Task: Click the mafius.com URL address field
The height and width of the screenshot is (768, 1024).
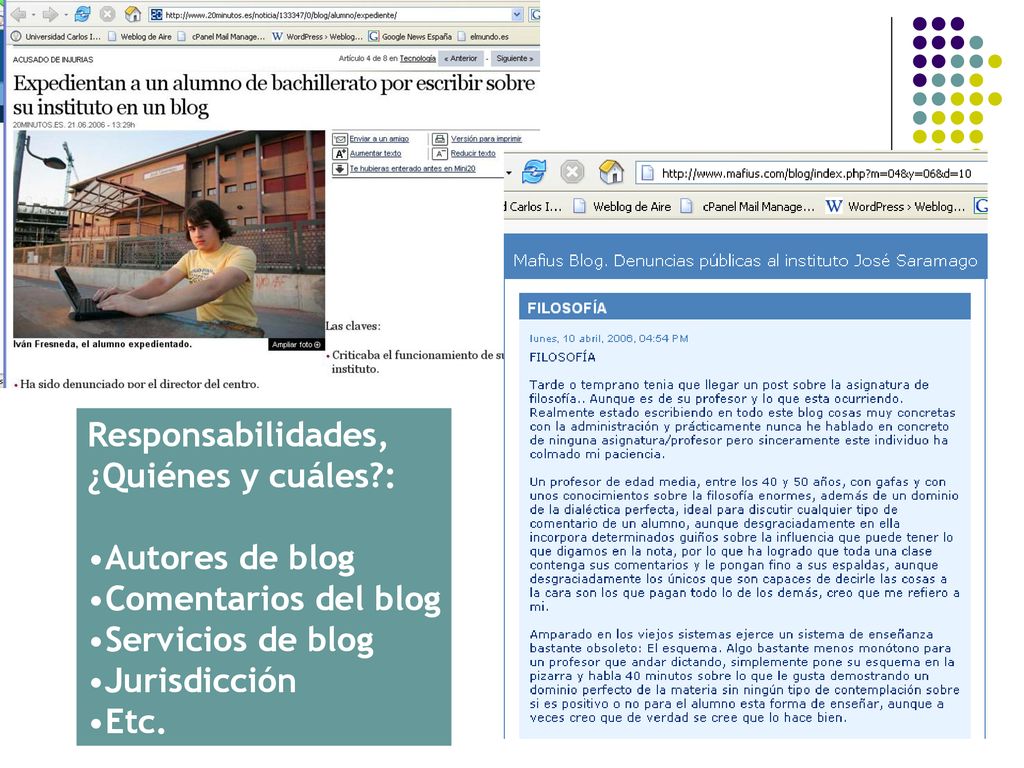Action: coord(811,173)
